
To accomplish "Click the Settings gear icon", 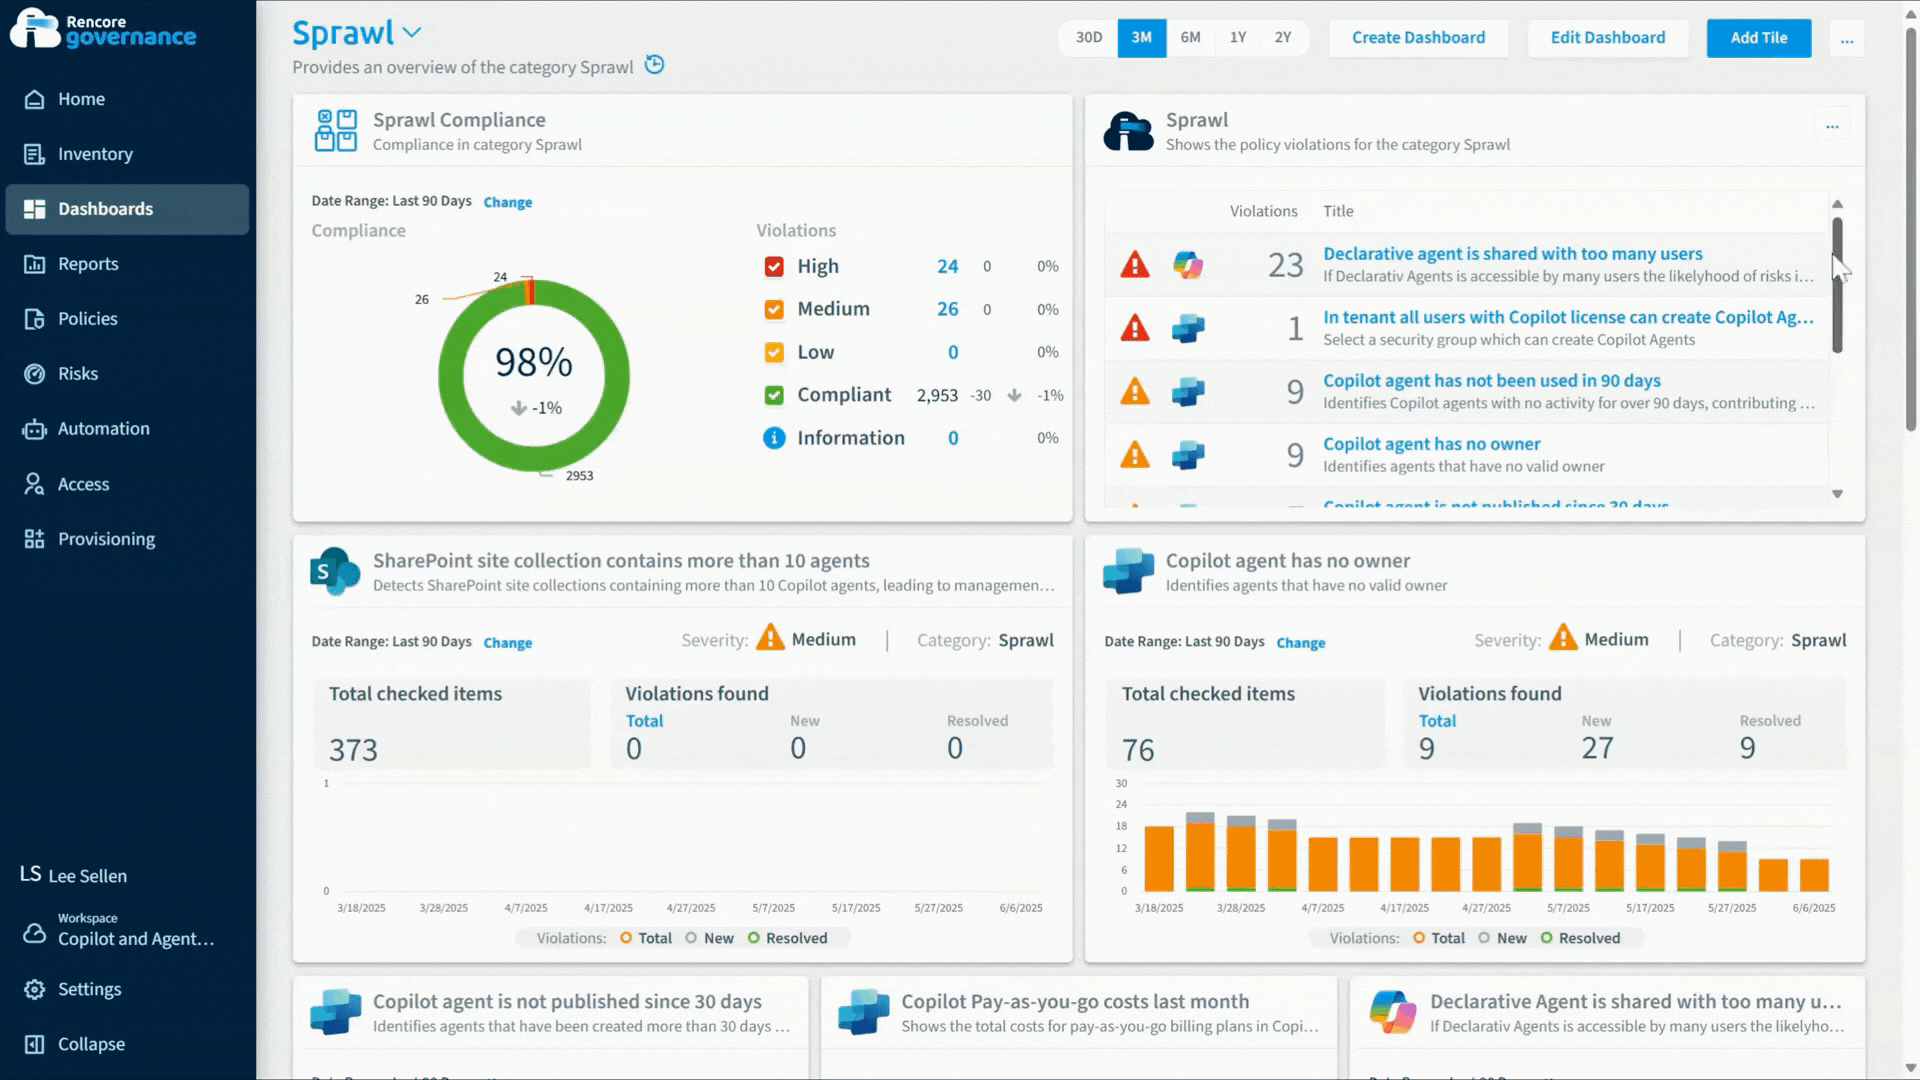I will click(34, 989).
